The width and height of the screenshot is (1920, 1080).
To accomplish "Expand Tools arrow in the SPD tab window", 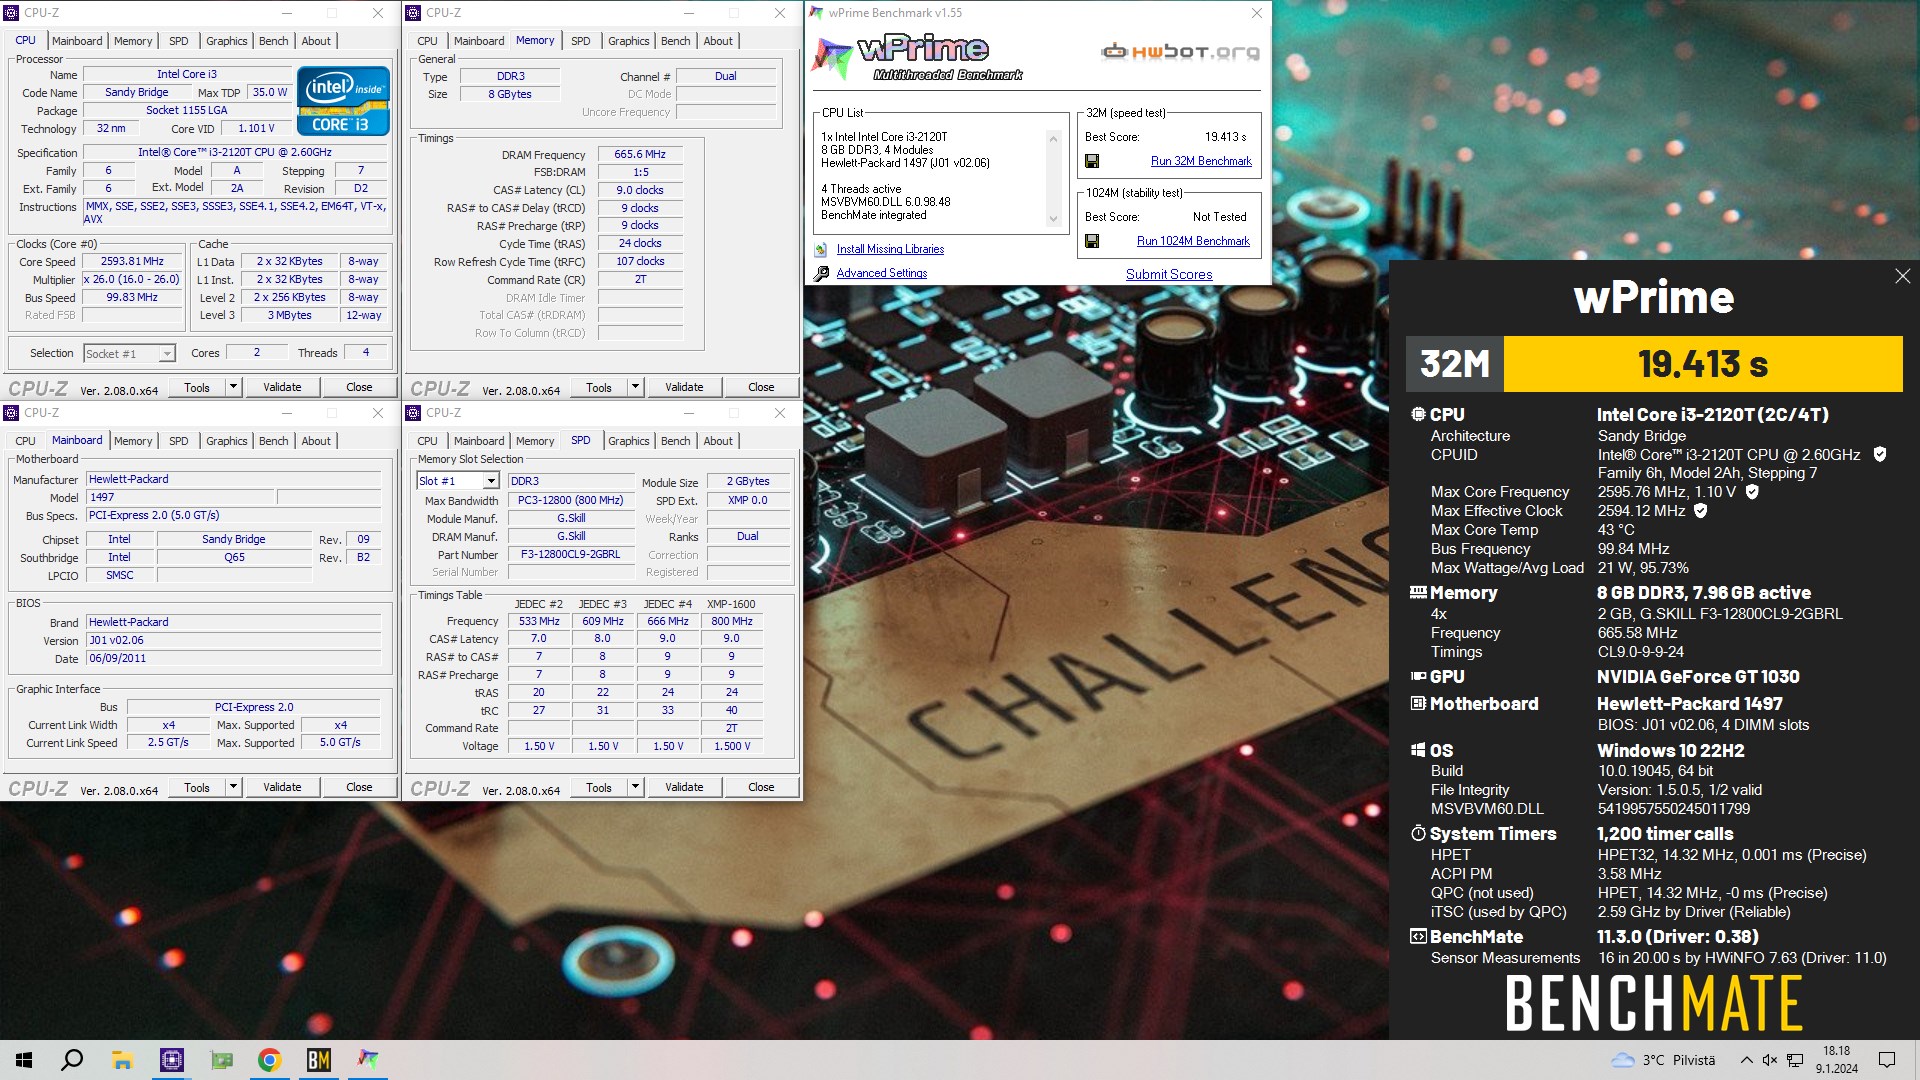I will (636, 787).
